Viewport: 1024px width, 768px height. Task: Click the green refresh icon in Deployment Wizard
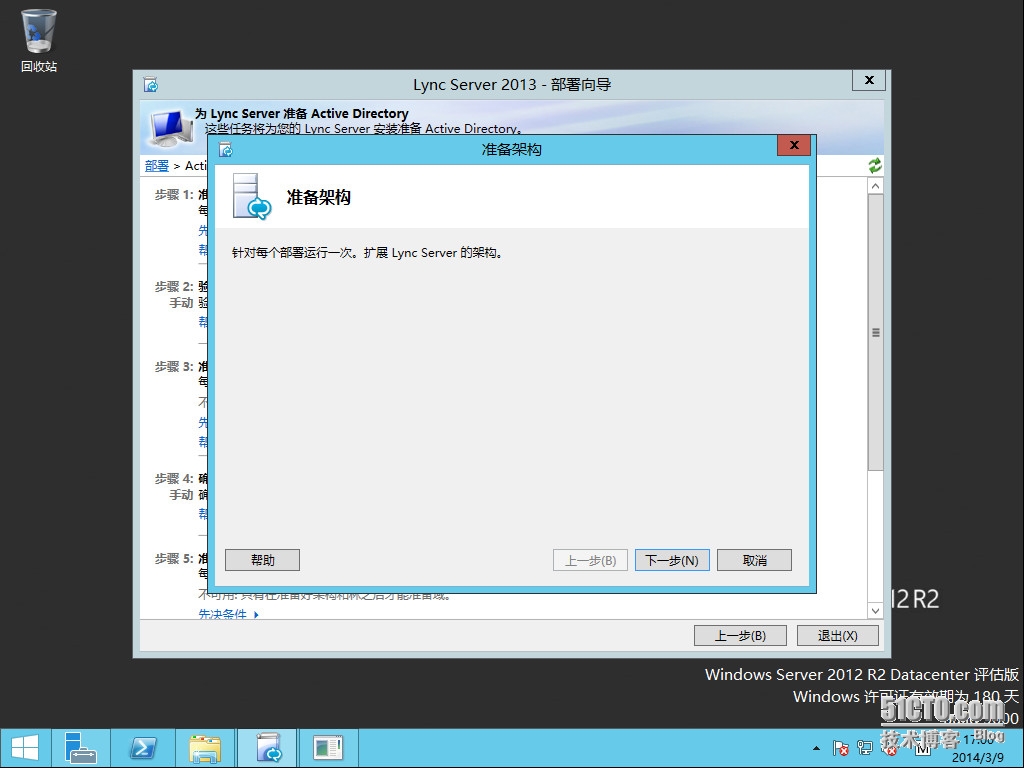pos(875,166)
